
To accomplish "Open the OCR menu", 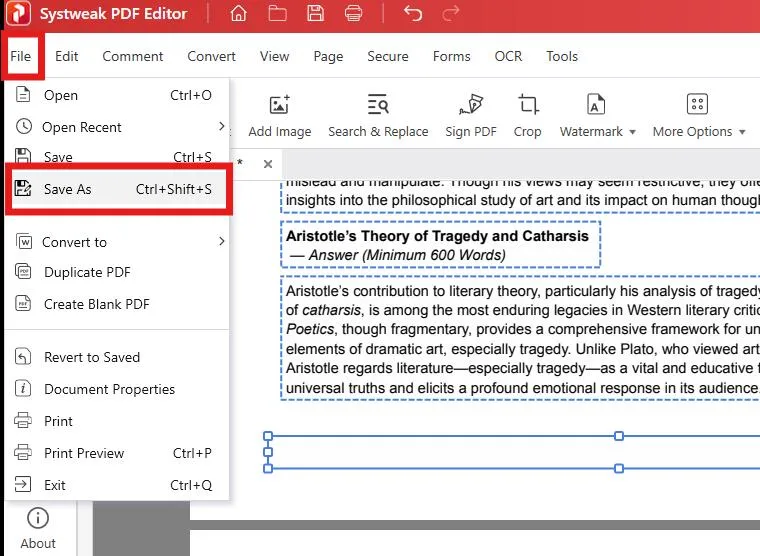I will click(508, 56).
